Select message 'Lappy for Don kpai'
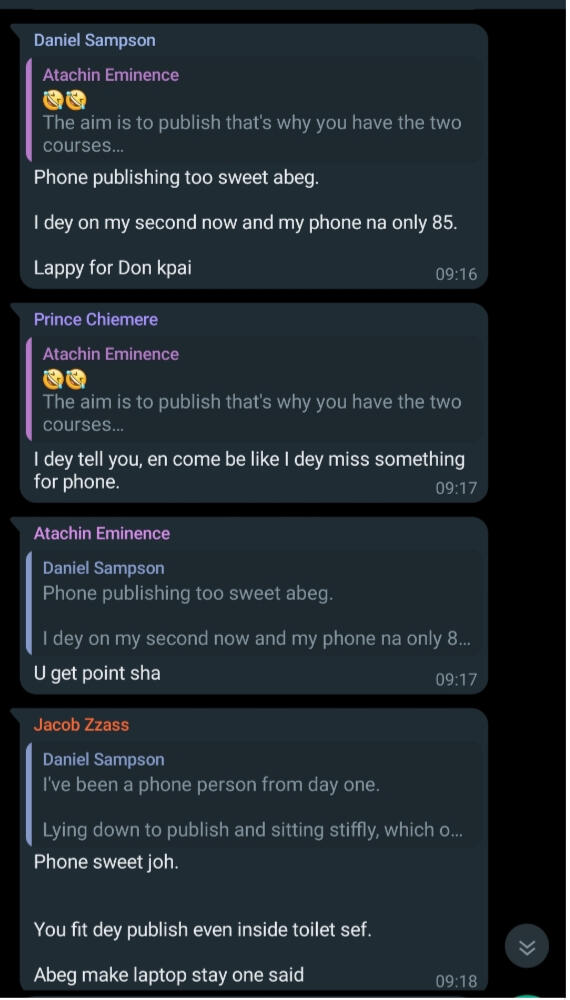570x1000 pixels. click(113, 267)
